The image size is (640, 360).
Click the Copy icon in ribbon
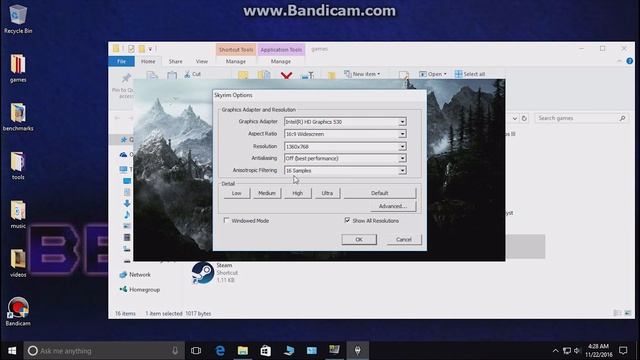coord(152,76)
